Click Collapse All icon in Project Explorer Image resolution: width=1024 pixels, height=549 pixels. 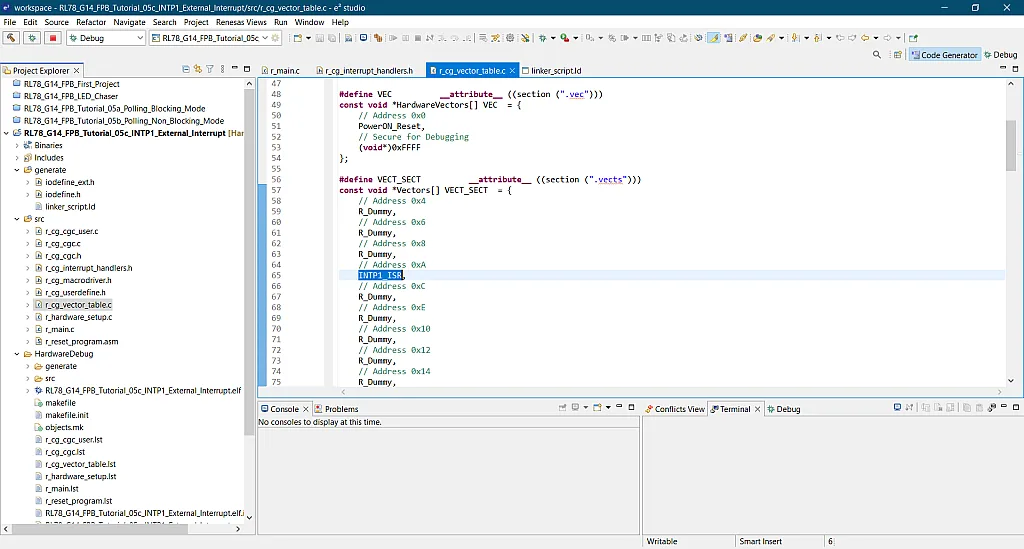[x=186, y=69]
